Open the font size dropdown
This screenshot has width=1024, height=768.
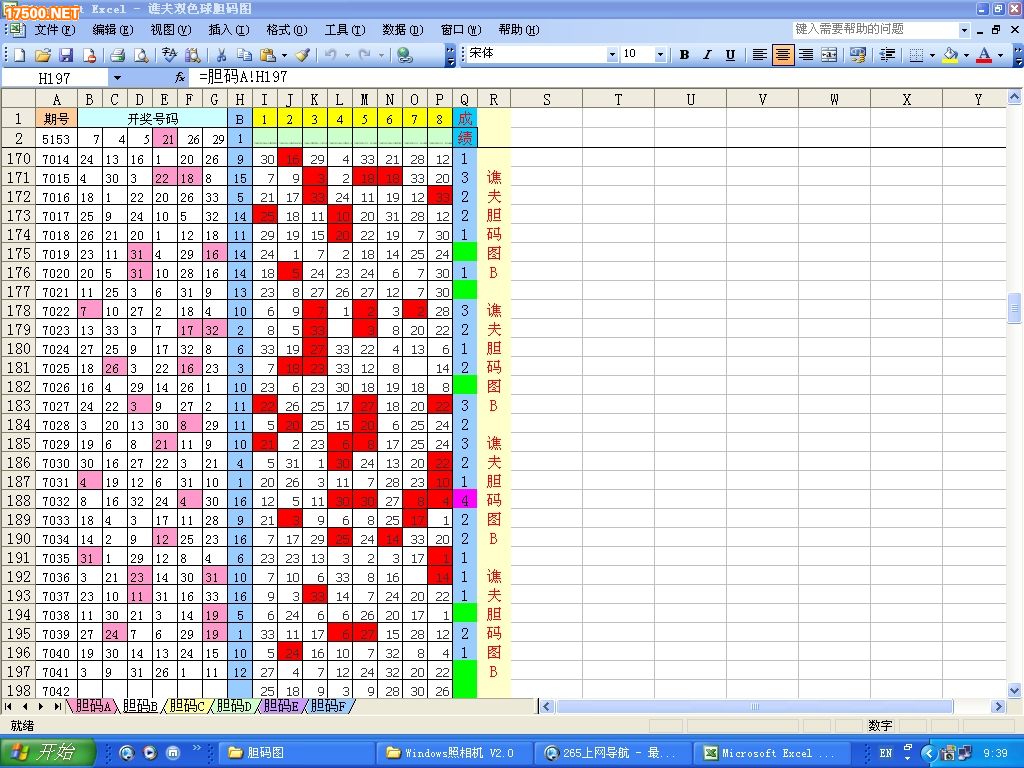coord(660,55)
